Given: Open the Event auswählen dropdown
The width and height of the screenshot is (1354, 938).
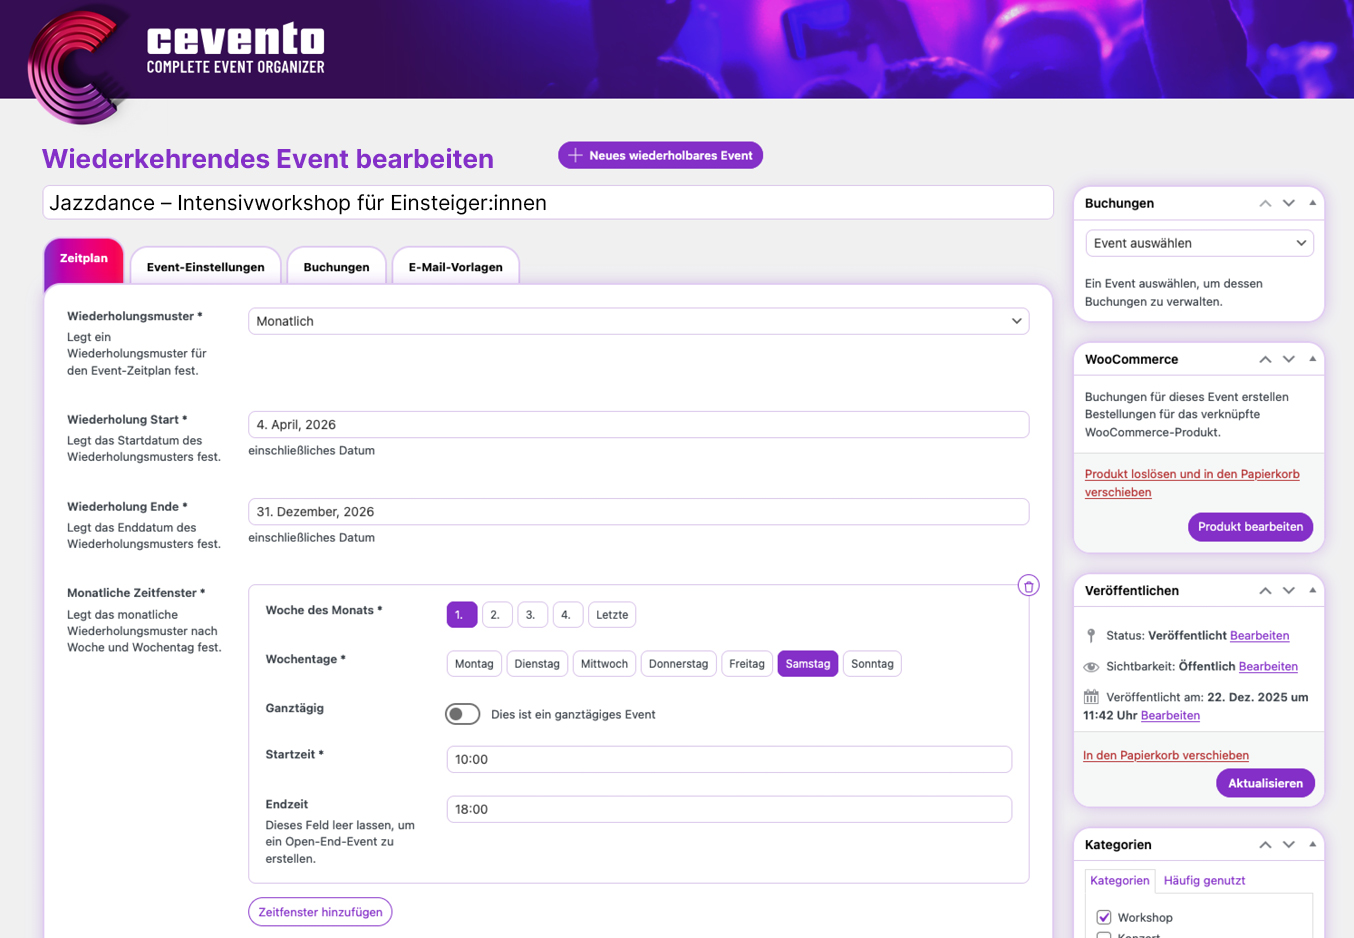Looking at the screenshot, I should click(x=1199, y=243).
